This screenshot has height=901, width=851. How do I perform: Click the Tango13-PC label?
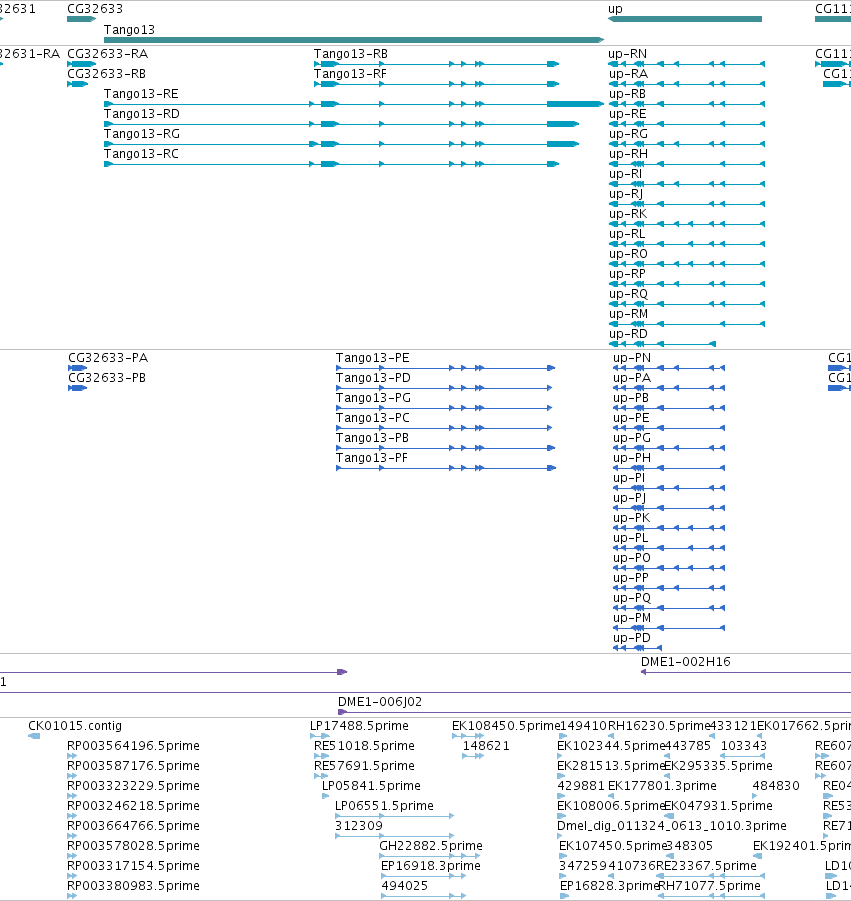pyautogui.click(x=372, y=418)
